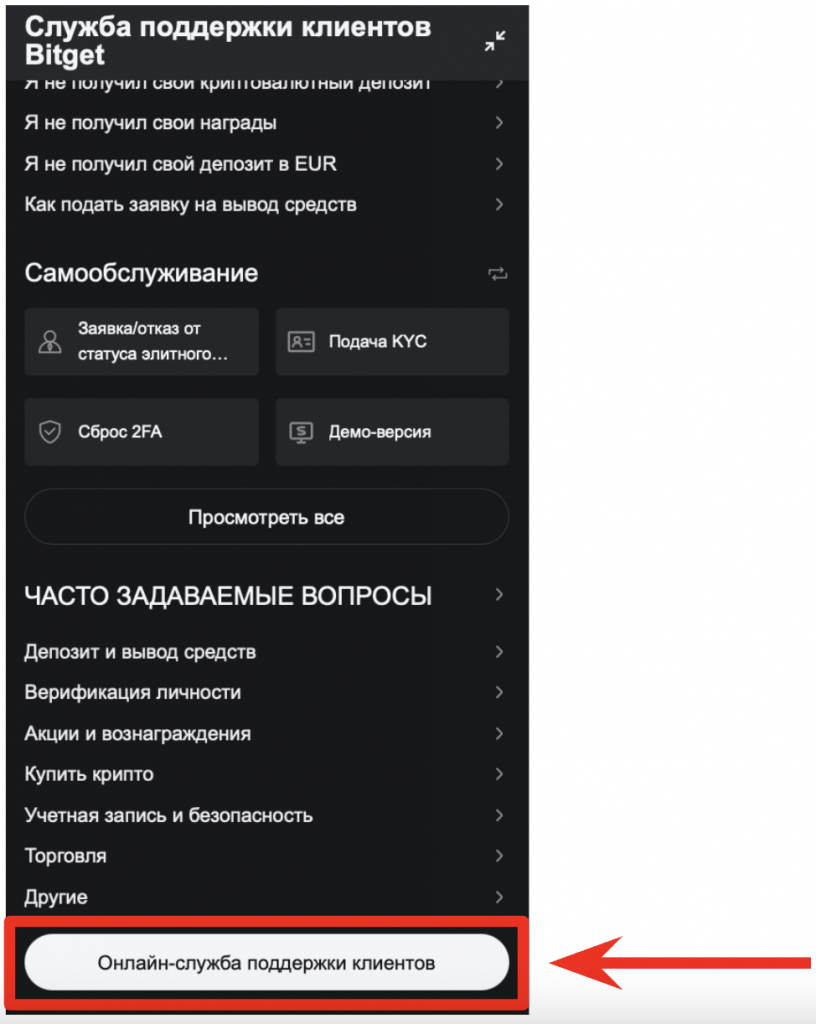Expand the Верификация личности chevron

point(499,692)
